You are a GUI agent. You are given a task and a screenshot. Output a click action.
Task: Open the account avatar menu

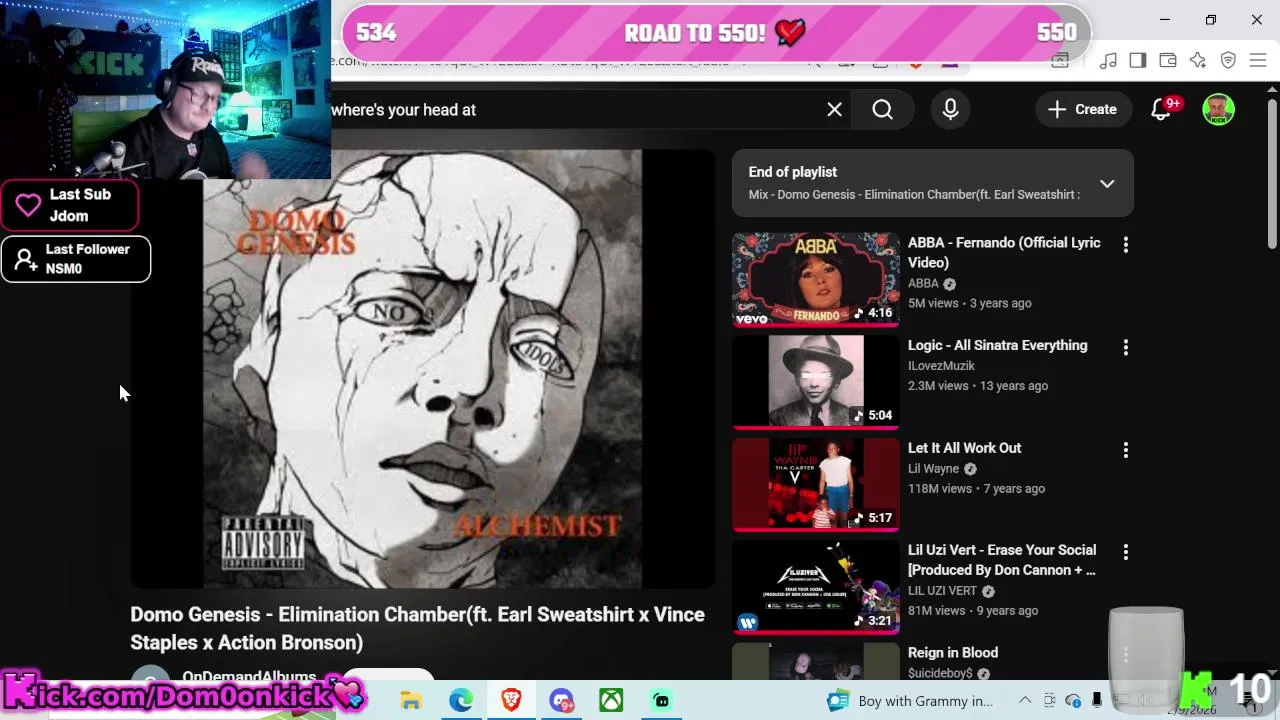click(x=1218, y=110)
